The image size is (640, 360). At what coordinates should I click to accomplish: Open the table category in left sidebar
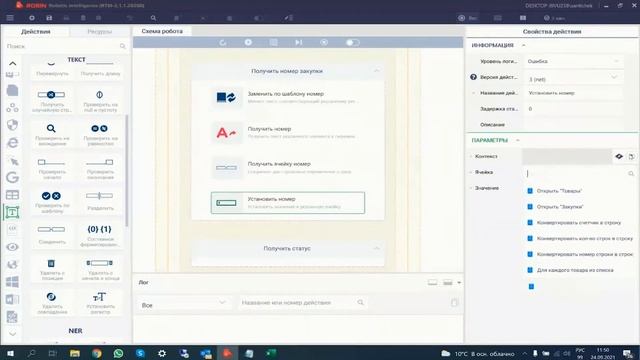[12, 195]
